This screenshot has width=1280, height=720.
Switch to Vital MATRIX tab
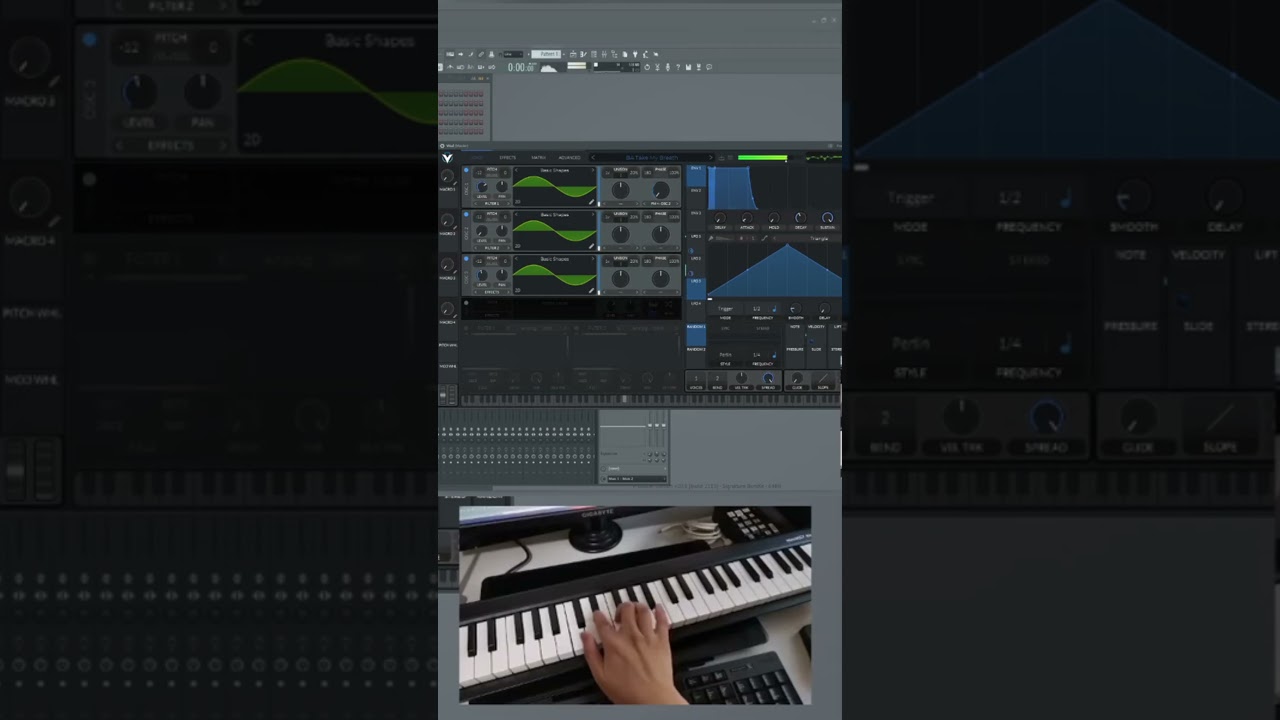tap(538, 158)
